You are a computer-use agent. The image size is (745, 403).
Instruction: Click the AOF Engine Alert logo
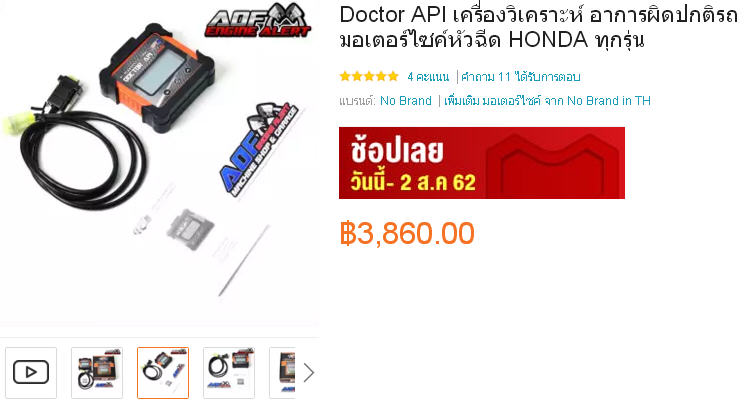(x=258, y=20)
